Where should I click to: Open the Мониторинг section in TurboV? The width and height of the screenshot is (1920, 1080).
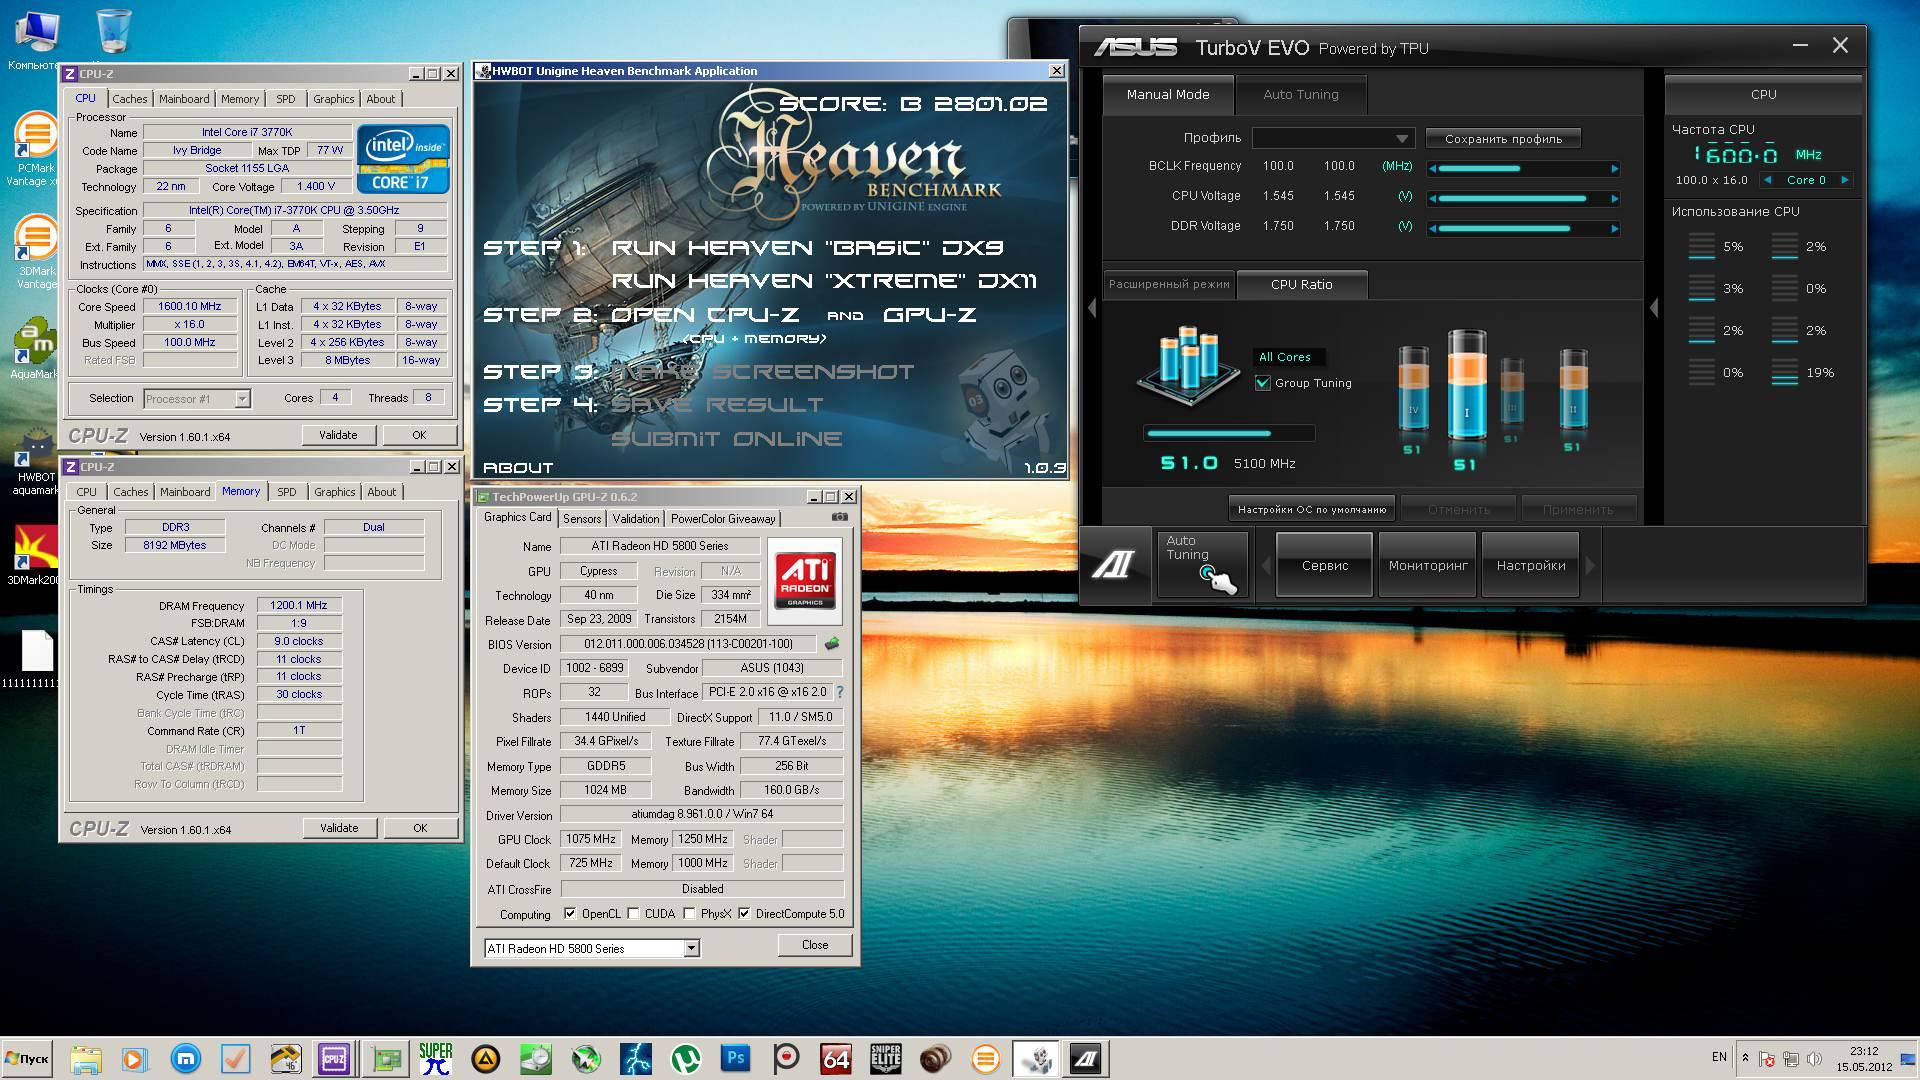(x=1428, y=565)
